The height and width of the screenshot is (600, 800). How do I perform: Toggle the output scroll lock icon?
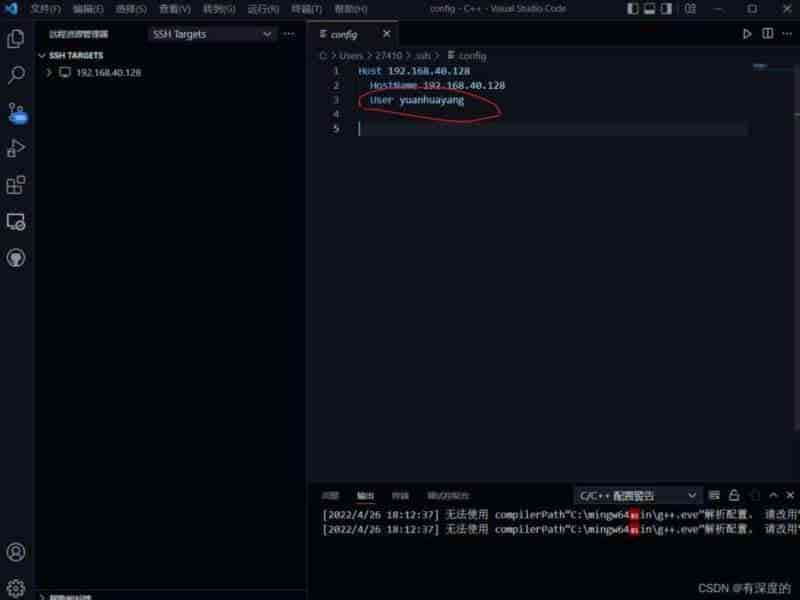click(734, 495)
